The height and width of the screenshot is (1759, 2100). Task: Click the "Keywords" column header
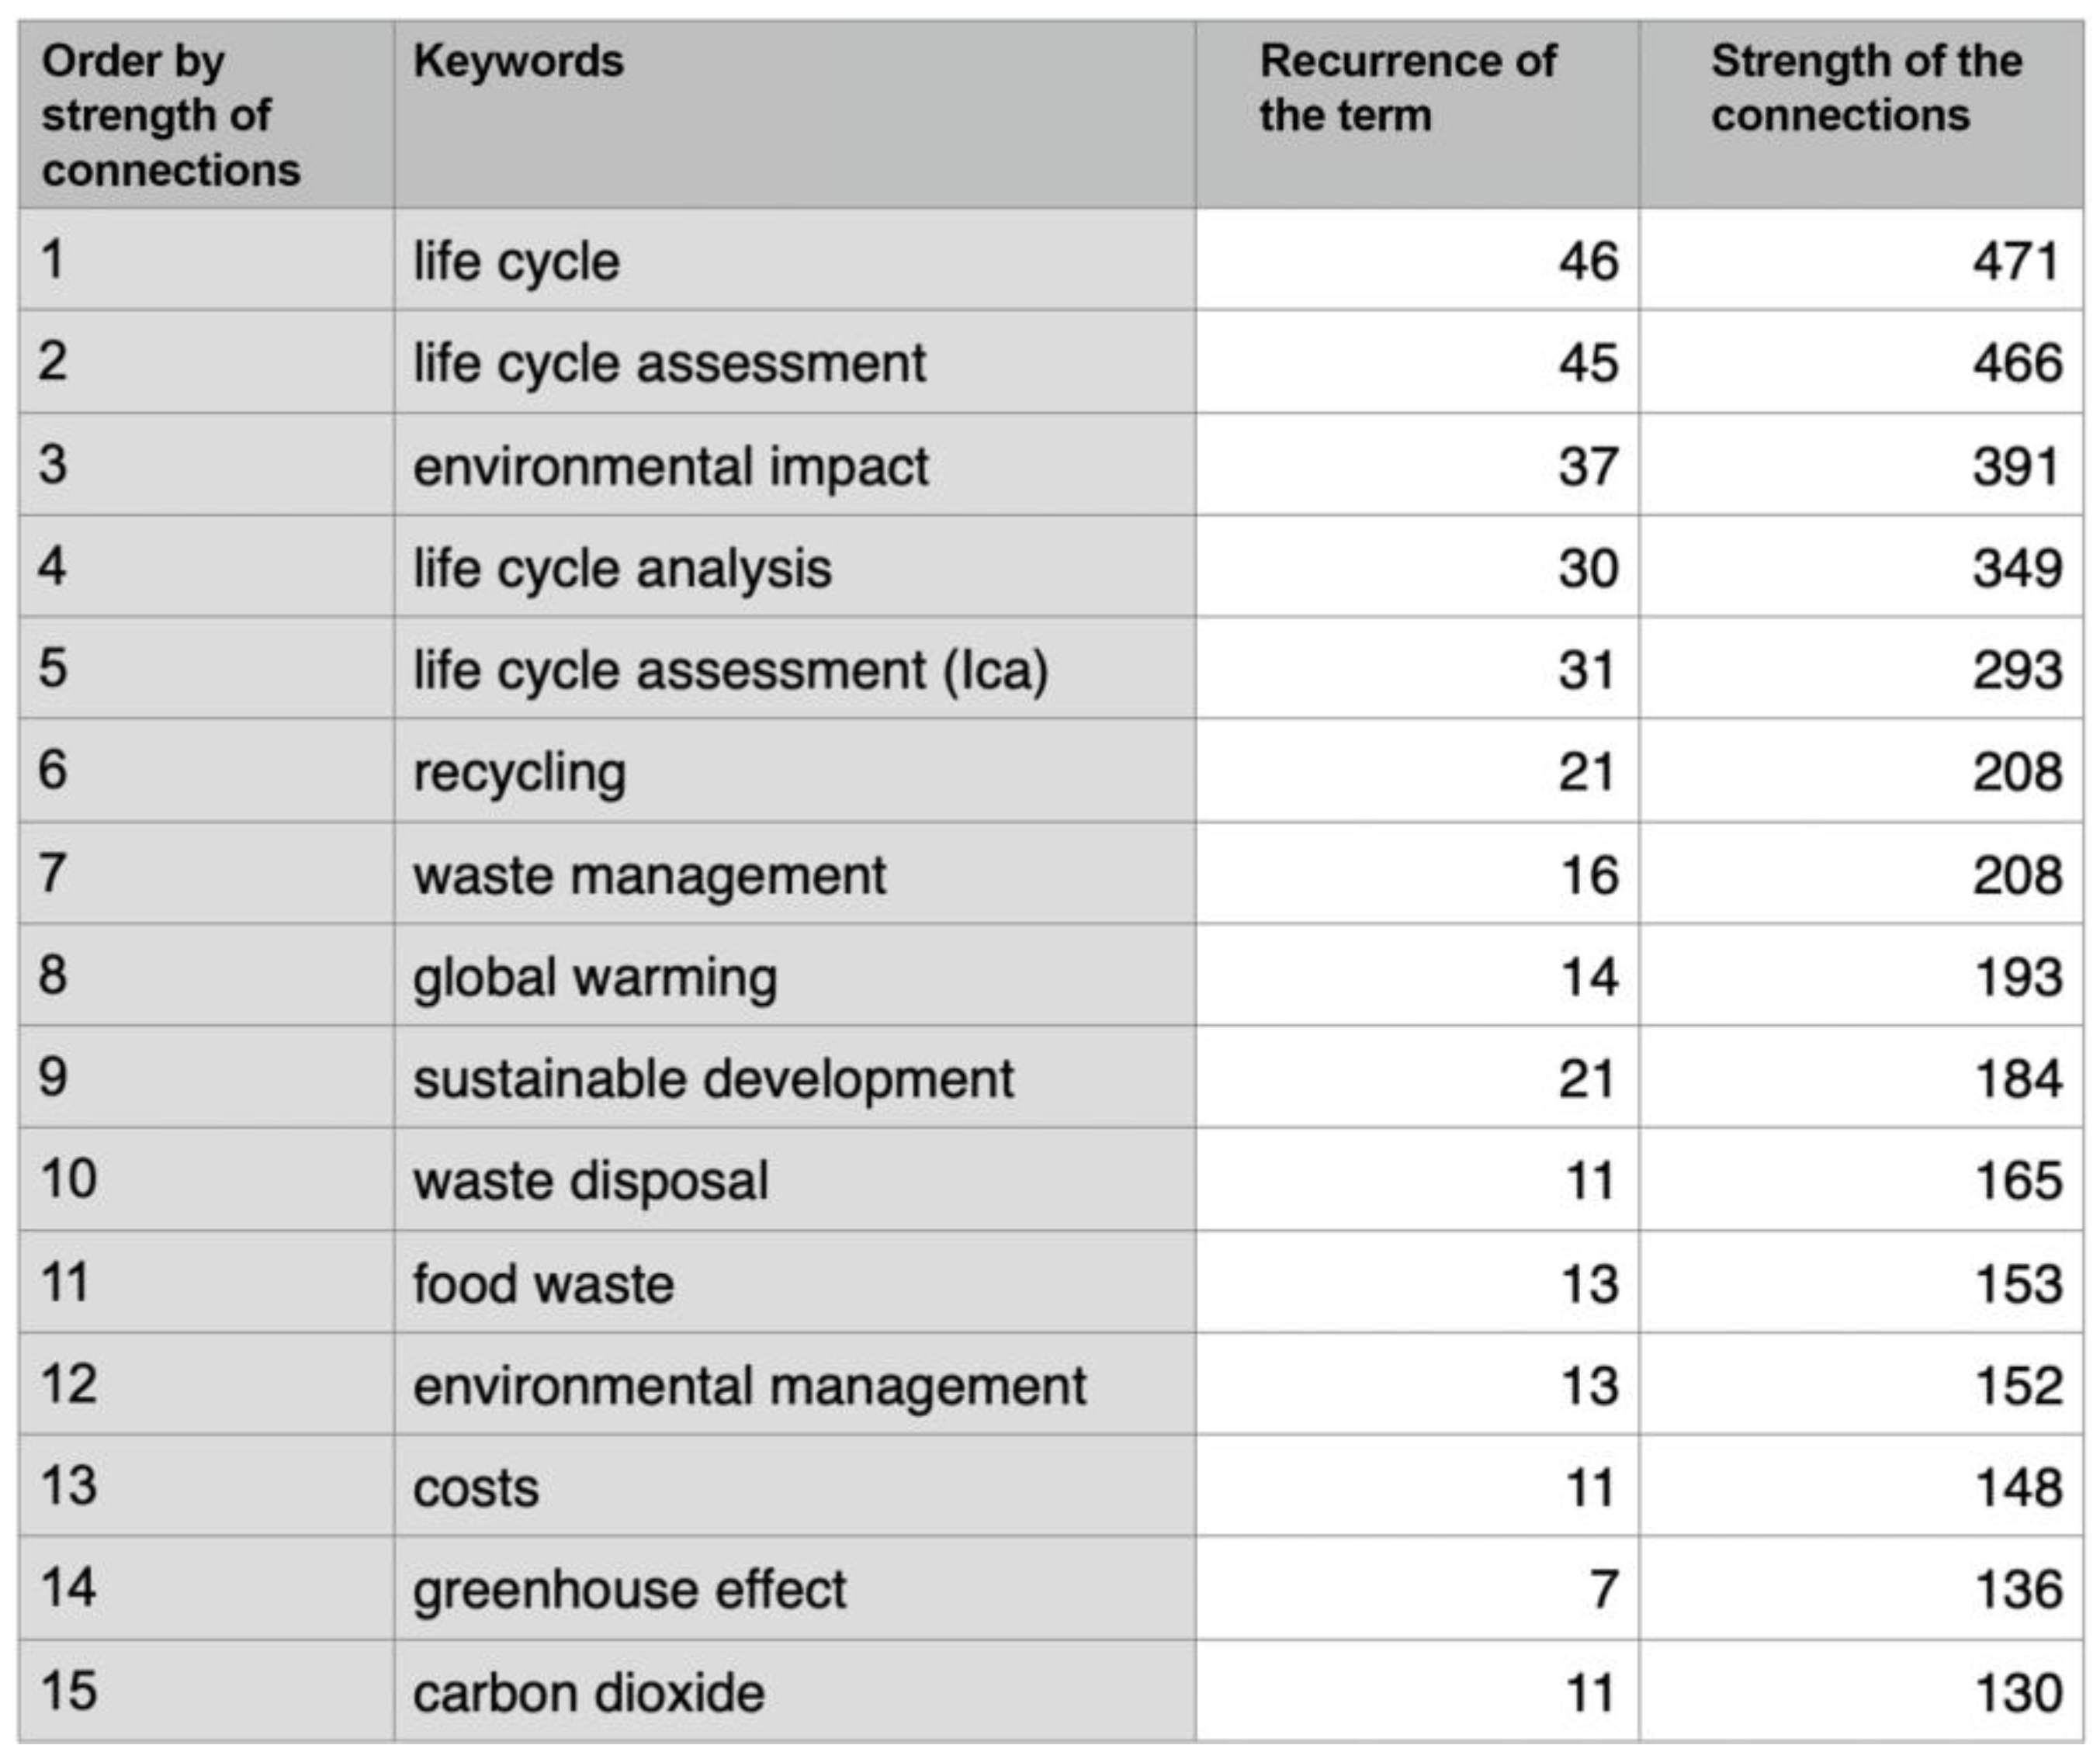coord(518,62)
